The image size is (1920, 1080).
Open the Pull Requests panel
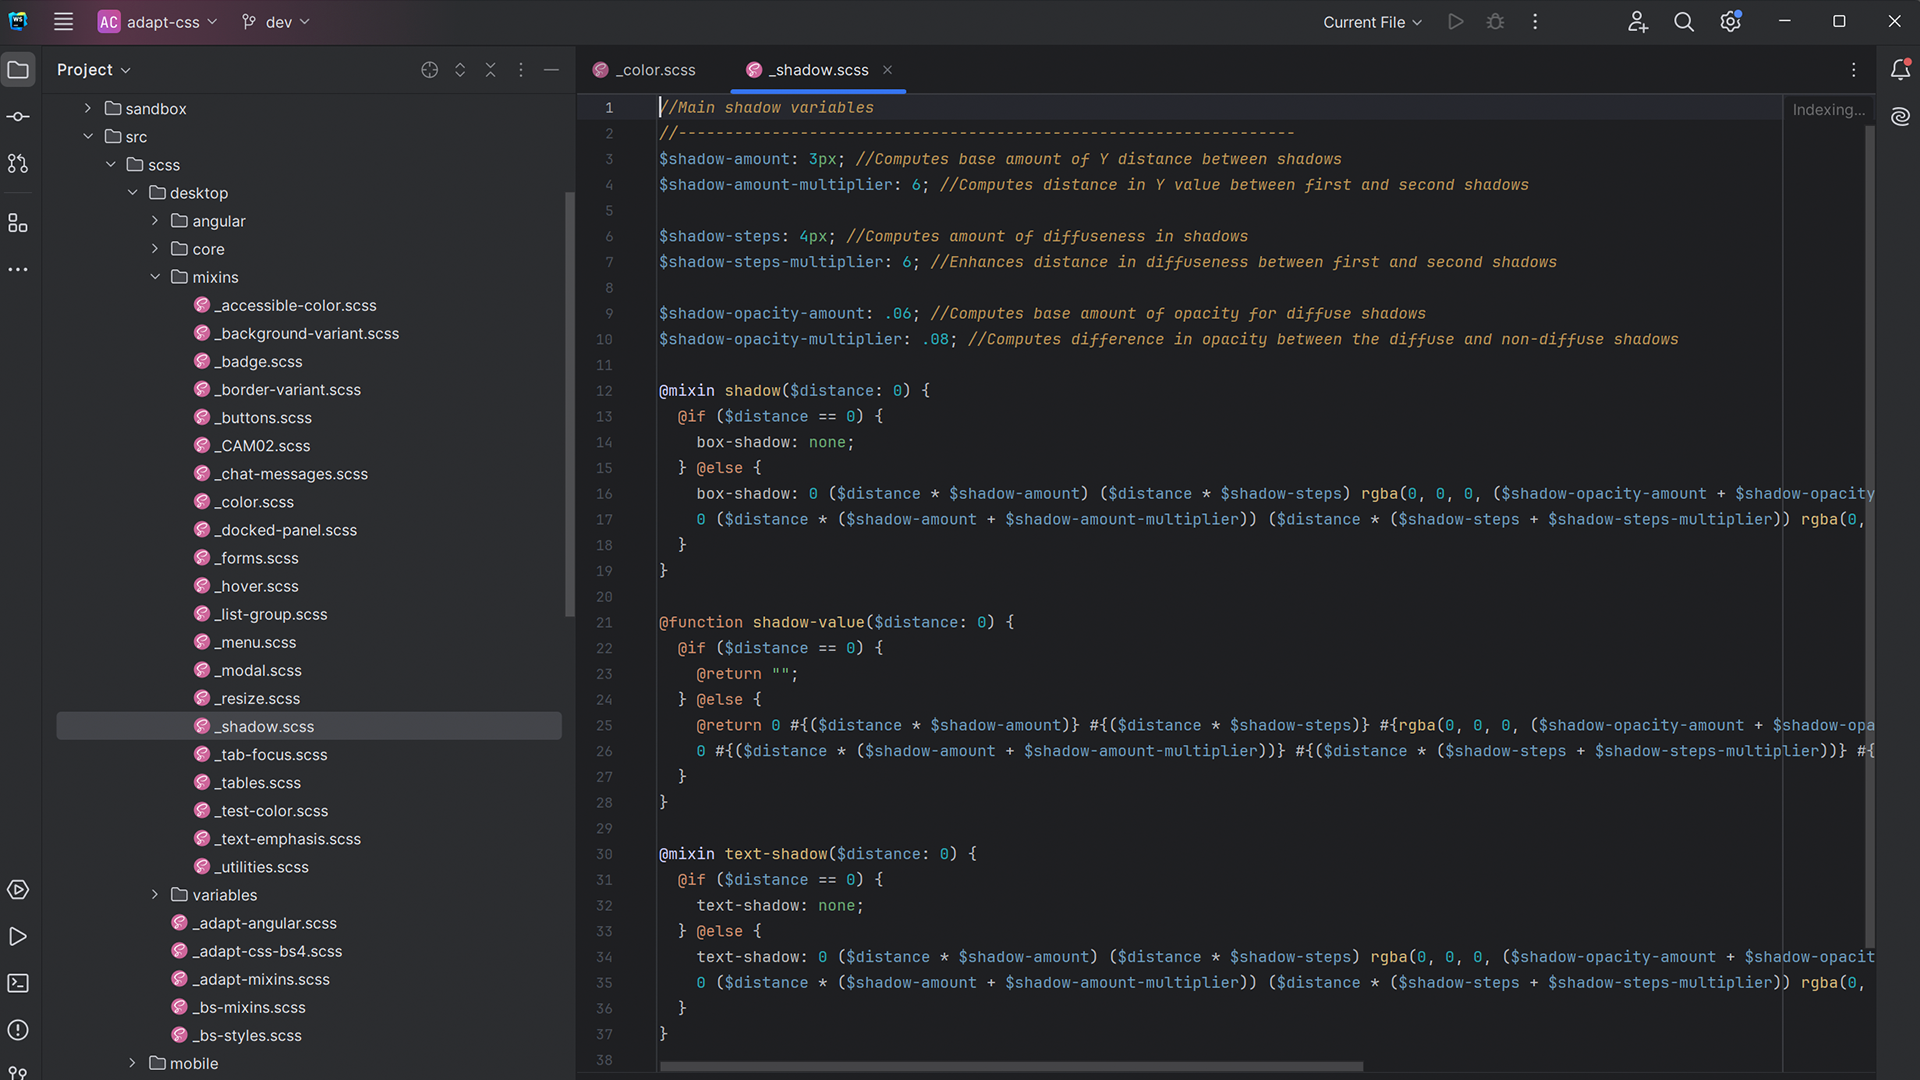point(18,163)
